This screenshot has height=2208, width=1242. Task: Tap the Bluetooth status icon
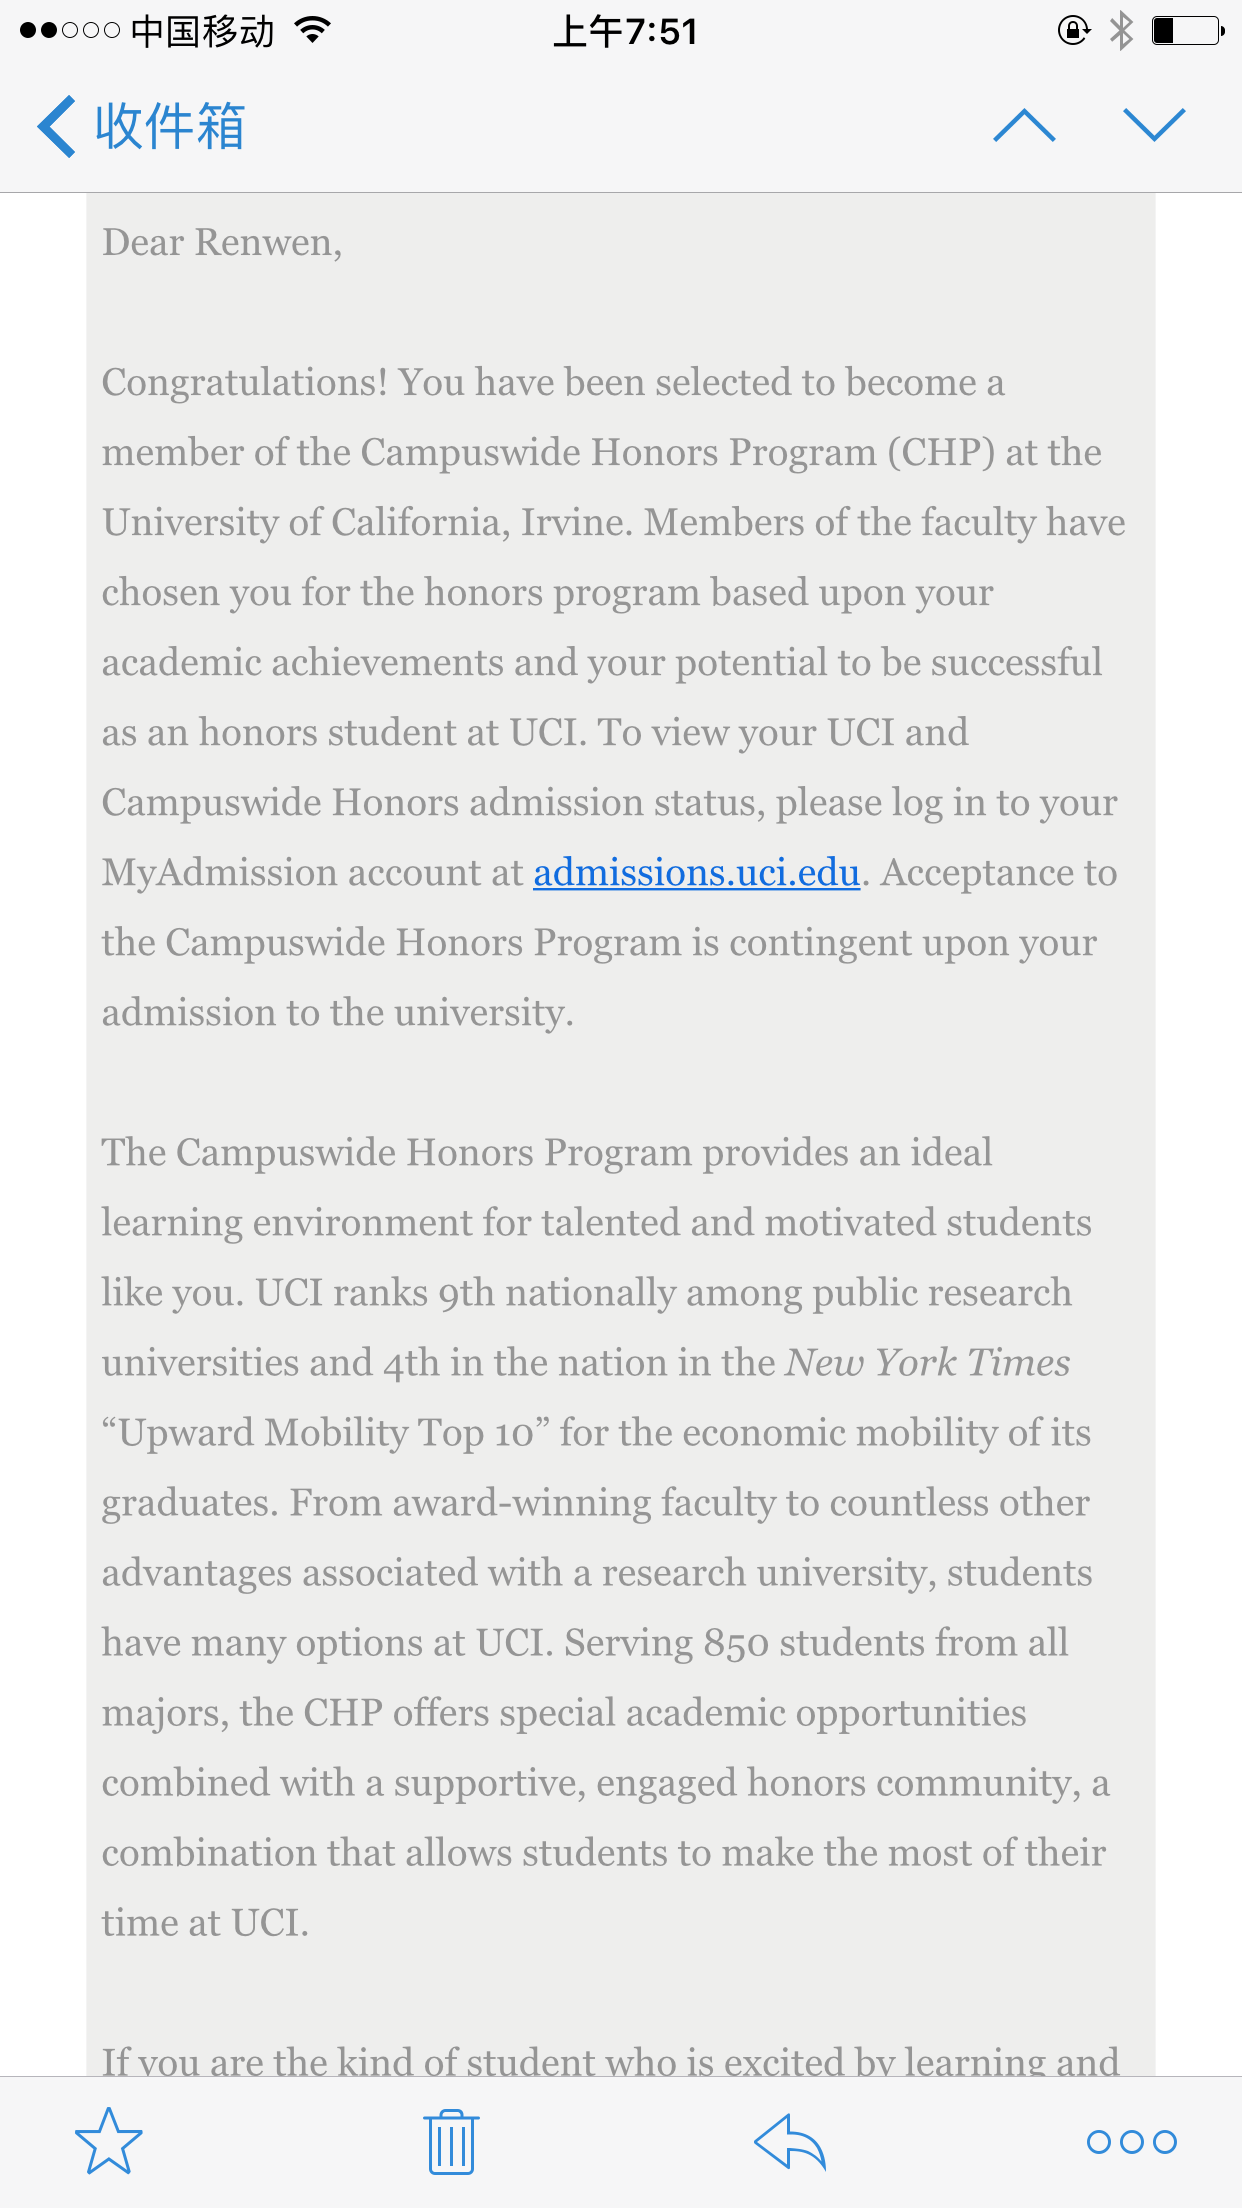[x=1121, y=31]
